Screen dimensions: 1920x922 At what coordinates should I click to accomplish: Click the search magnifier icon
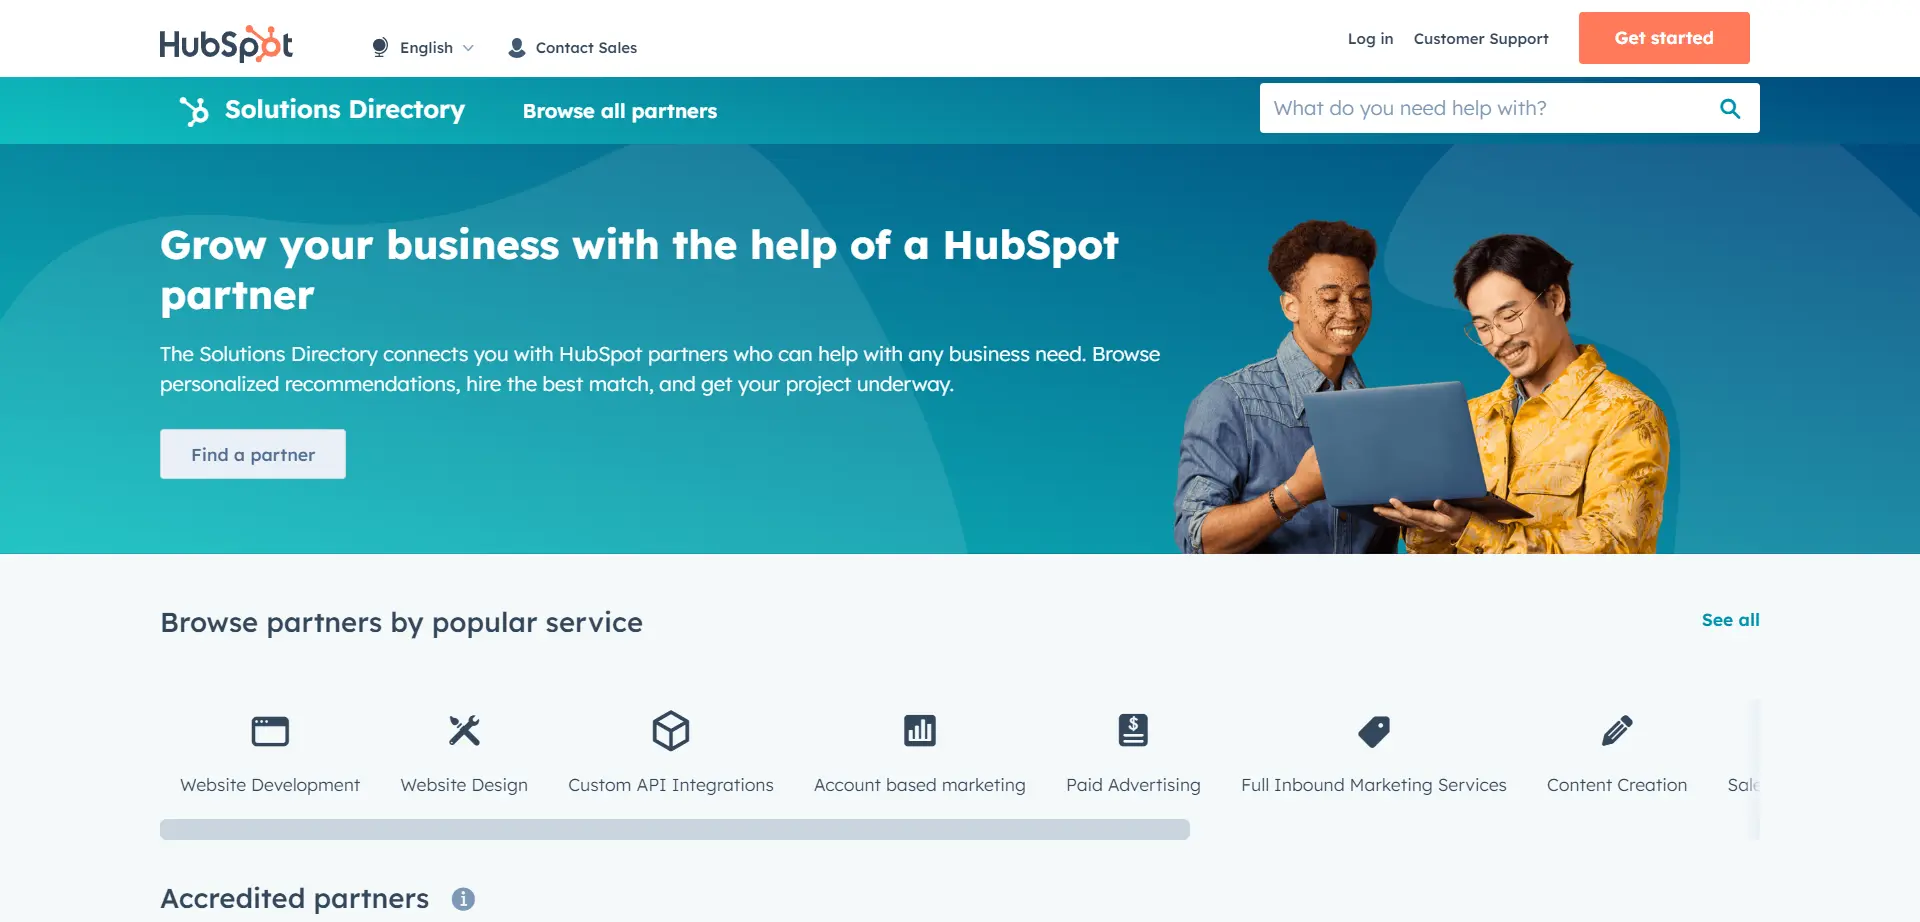click(x=1730, y=109)
